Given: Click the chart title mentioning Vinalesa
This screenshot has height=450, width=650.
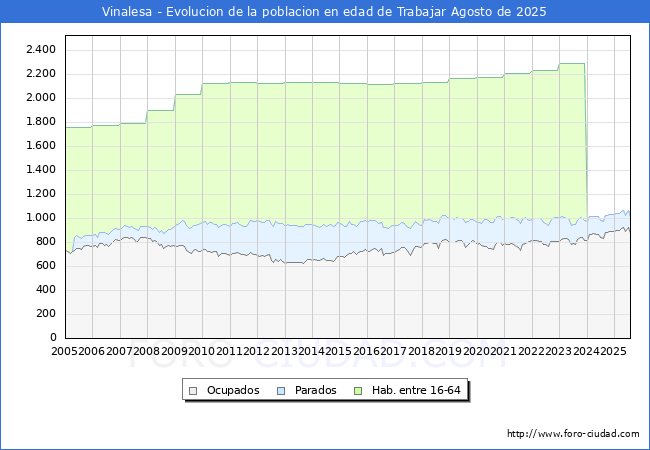Looking at the screenshot, I should point(325,11).
